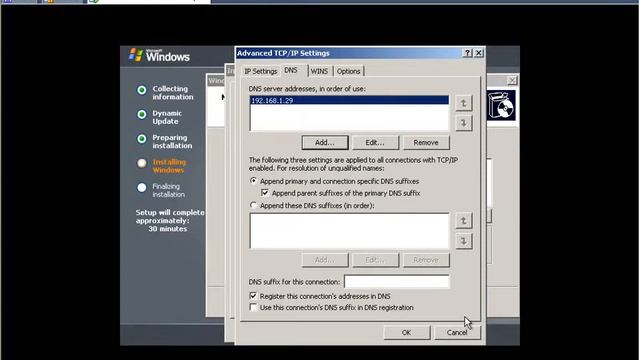Screen dimensions: 640x360
Task: Click the Dynamic Update step
Action: [167, 117]
